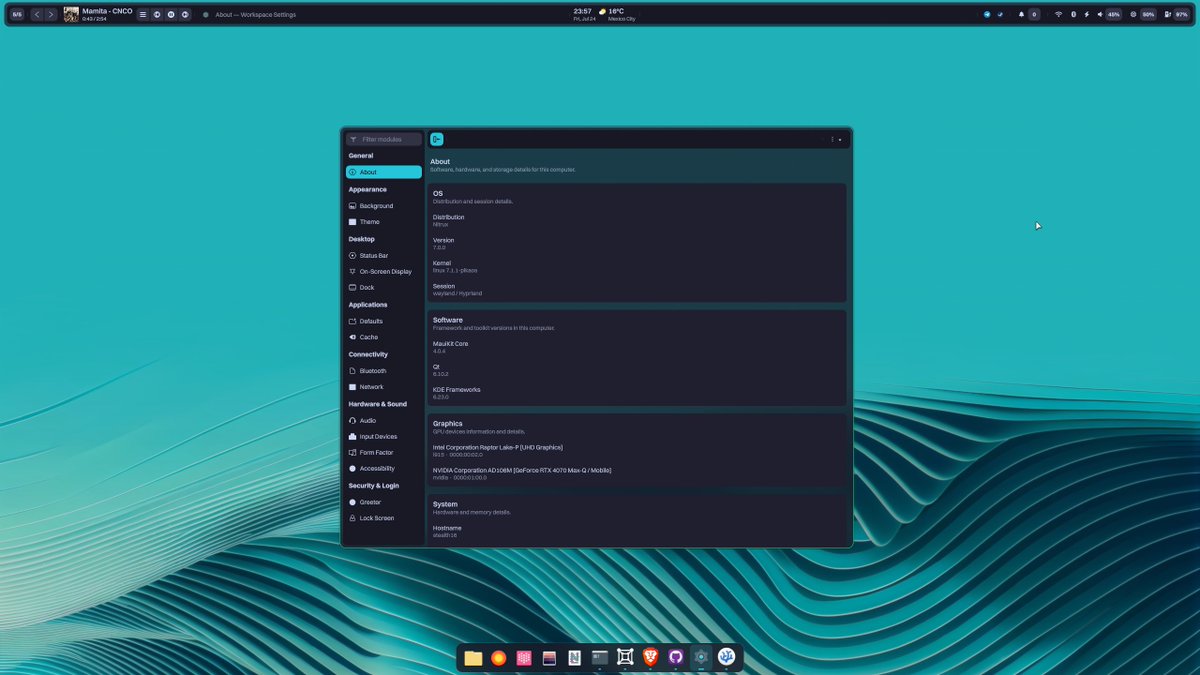Click the Telegram tray icon
Viewport: 1200px width, 675px height.
pyautogui.click(x=987, y=14)
